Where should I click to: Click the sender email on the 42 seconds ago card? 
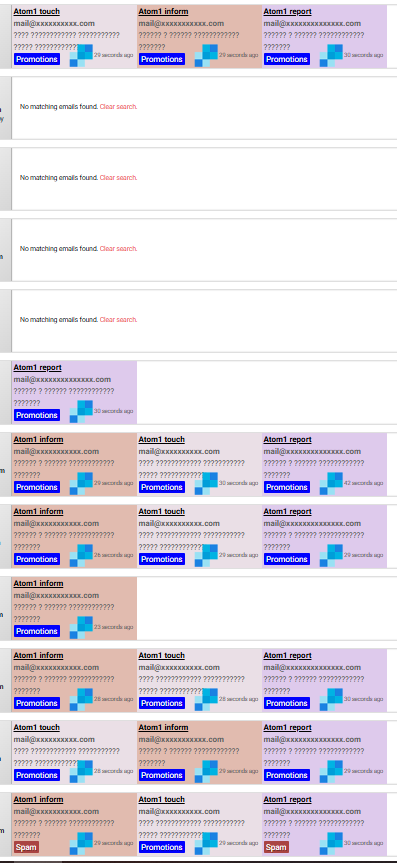click(312, 452)
